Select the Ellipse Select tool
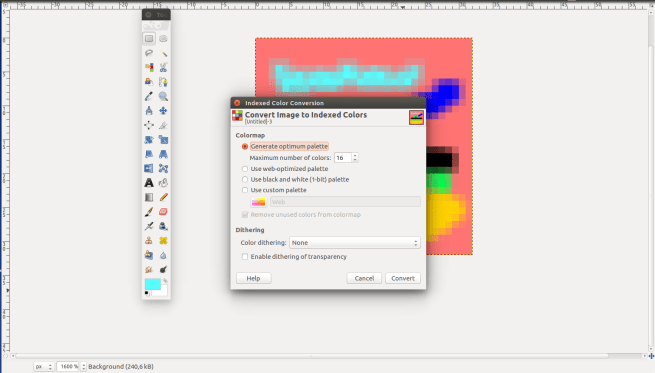The width and height of the screenshot is (655, 373). point(163,38)
